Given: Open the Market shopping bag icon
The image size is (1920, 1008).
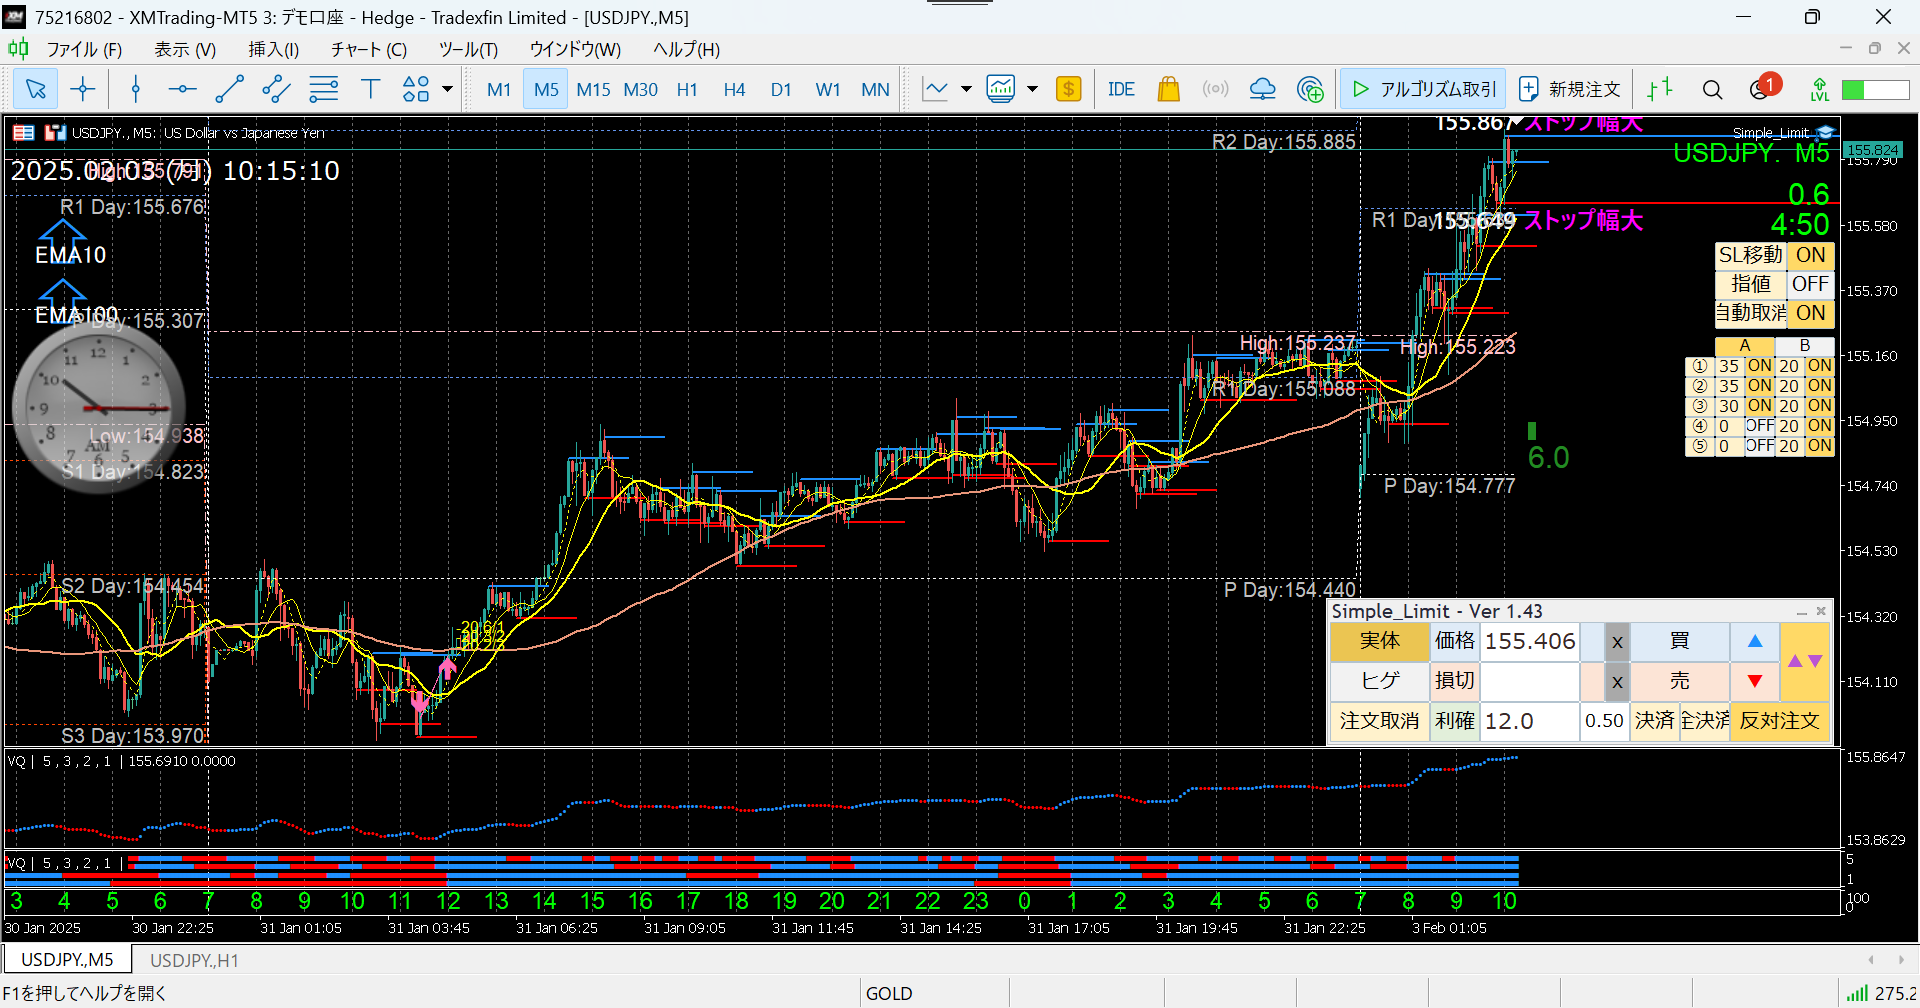Looking at the screenshot, I should pos(1168,90).
